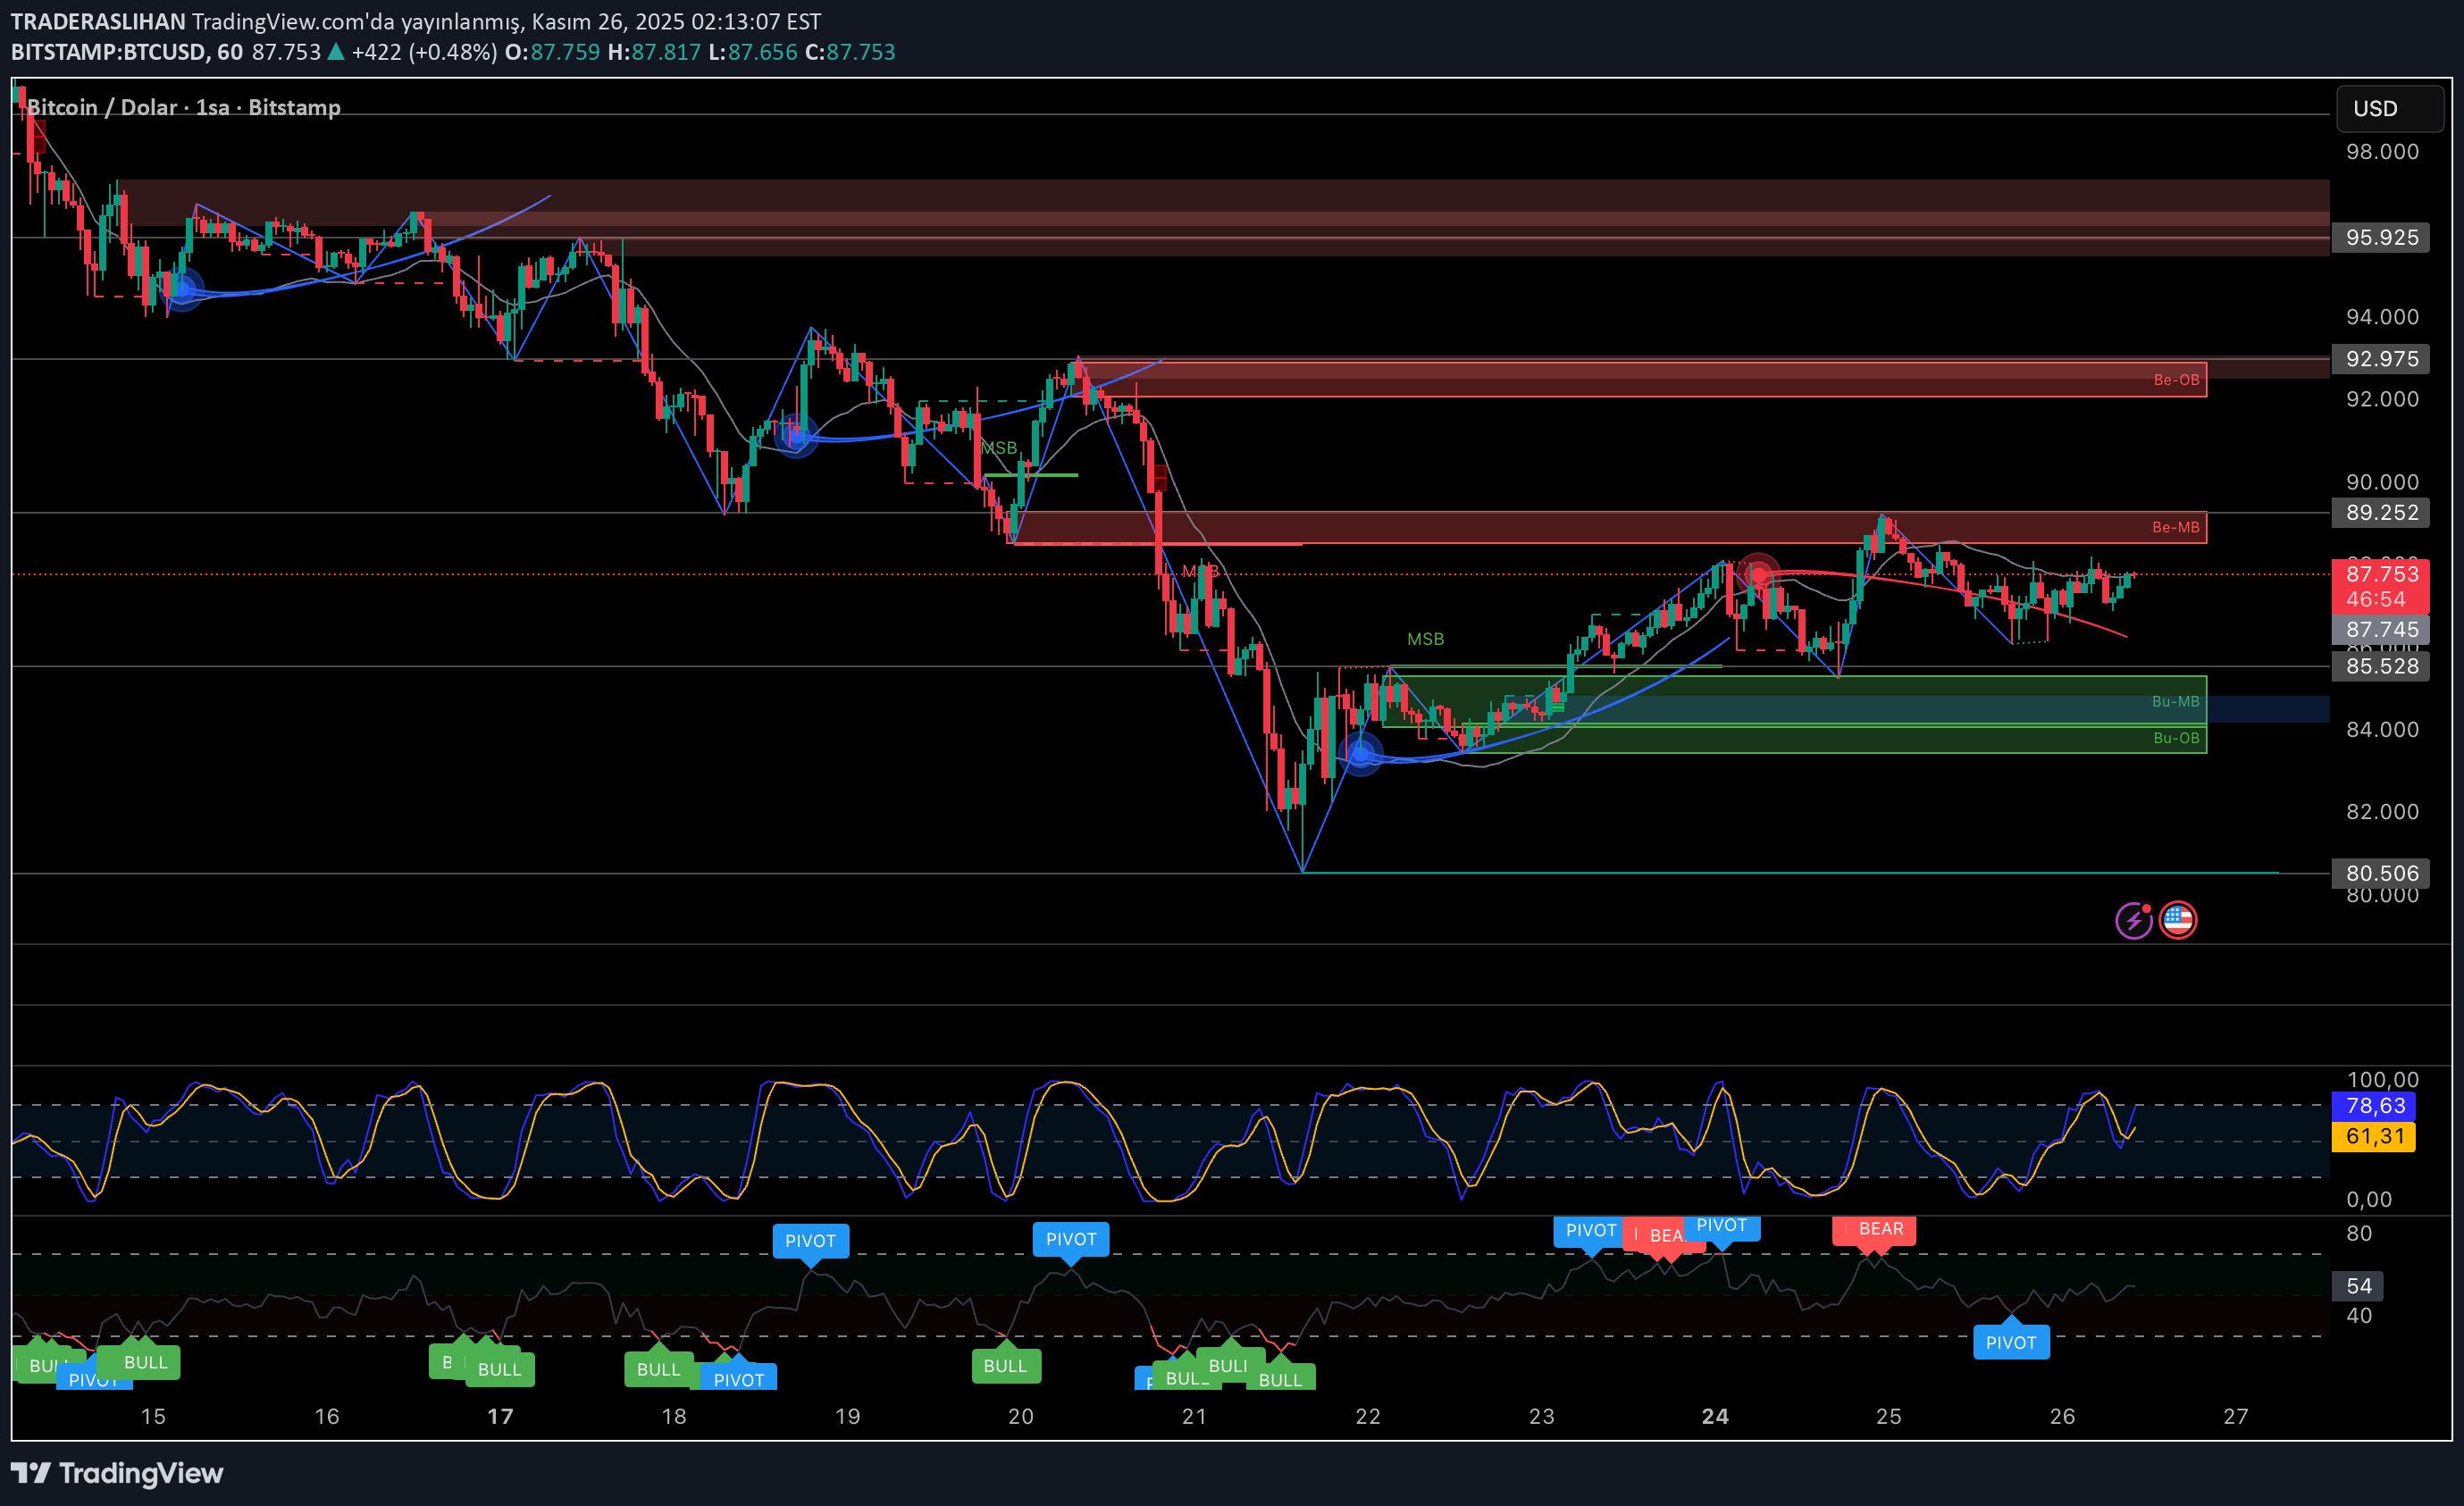Click the red current price label 87.753
This screenshot has width=2464, height=1506.
(x=2381, y=574)
